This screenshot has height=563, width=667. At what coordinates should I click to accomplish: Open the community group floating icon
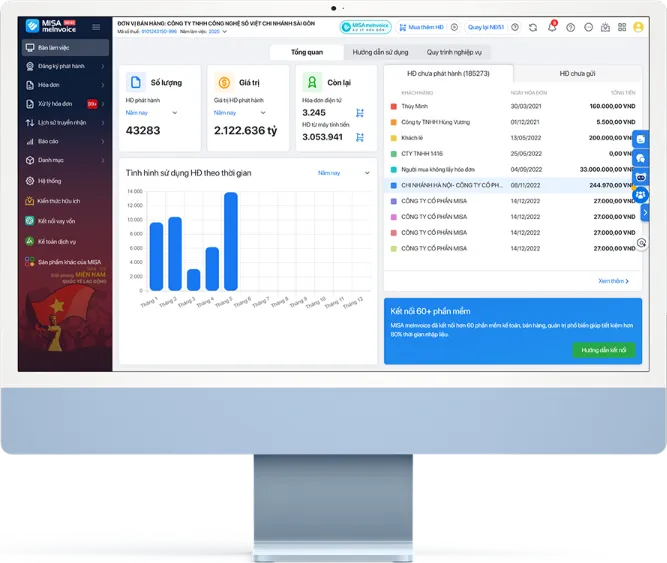640,195
